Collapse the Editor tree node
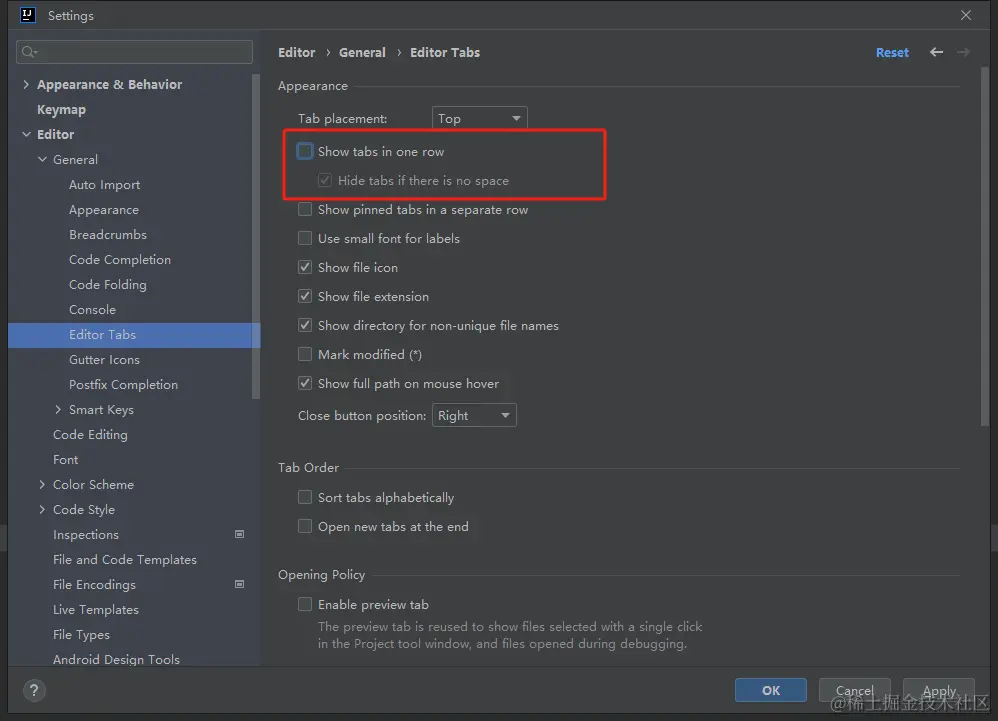The width and height of the screenshot is (998, 721). [x=26, y=134]
